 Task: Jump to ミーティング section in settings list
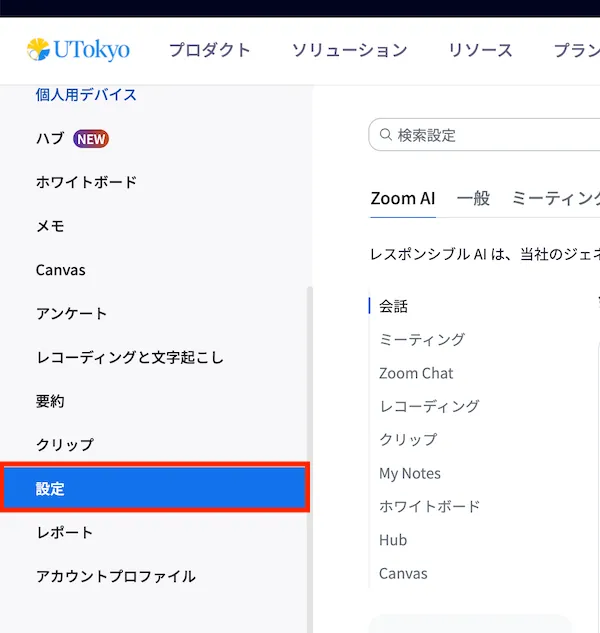[x=422, y=340]
